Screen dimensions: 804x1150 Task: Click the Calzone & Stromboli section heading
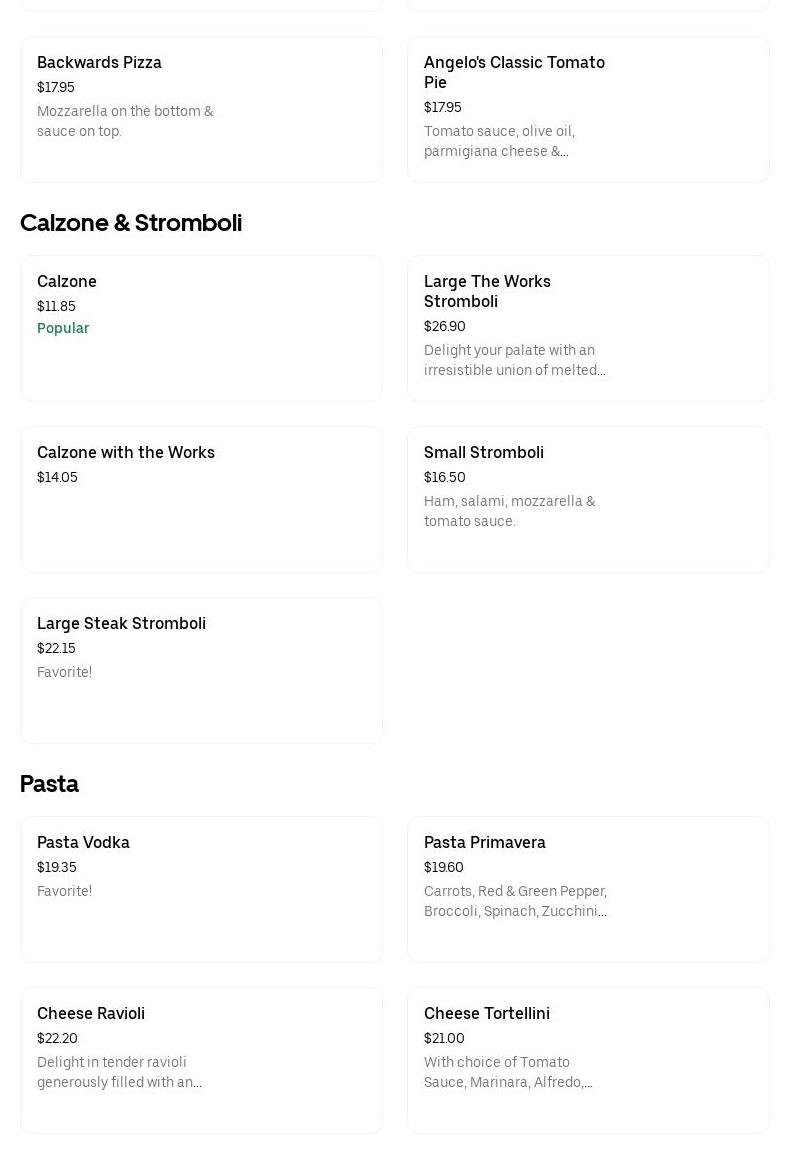click(131, 223)
